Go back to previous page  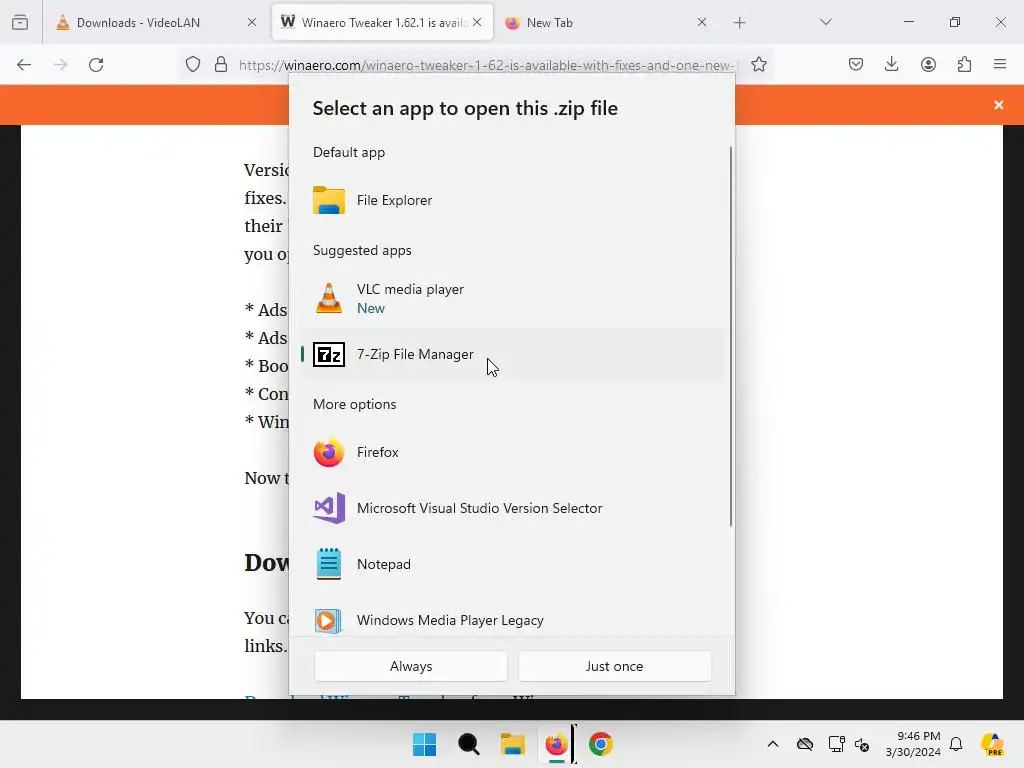pyautogui.click(x=24, y=64)
